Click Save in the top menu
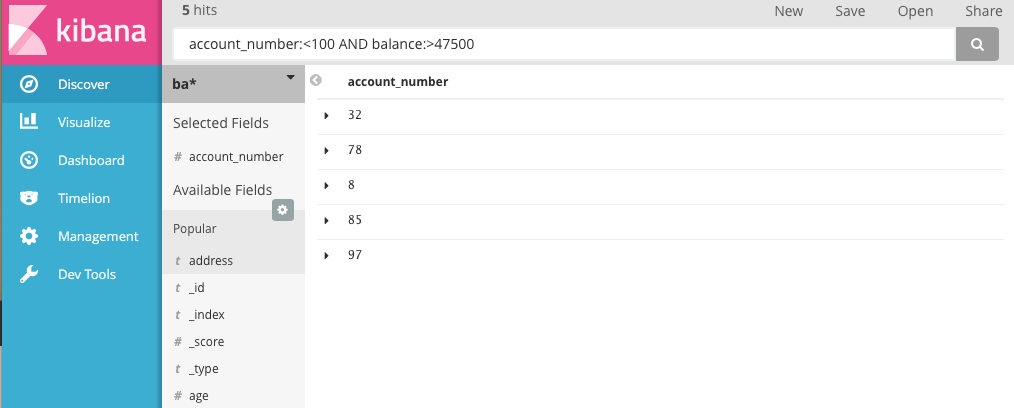This screenshot has height=408, width=1014. tap(850, 11)
